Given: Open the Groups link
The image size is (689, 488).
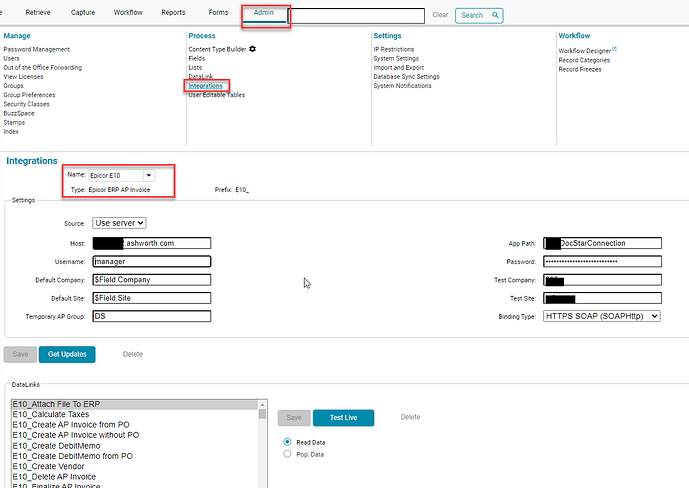Looking at the screenshot, I should (x=13, y=86).
